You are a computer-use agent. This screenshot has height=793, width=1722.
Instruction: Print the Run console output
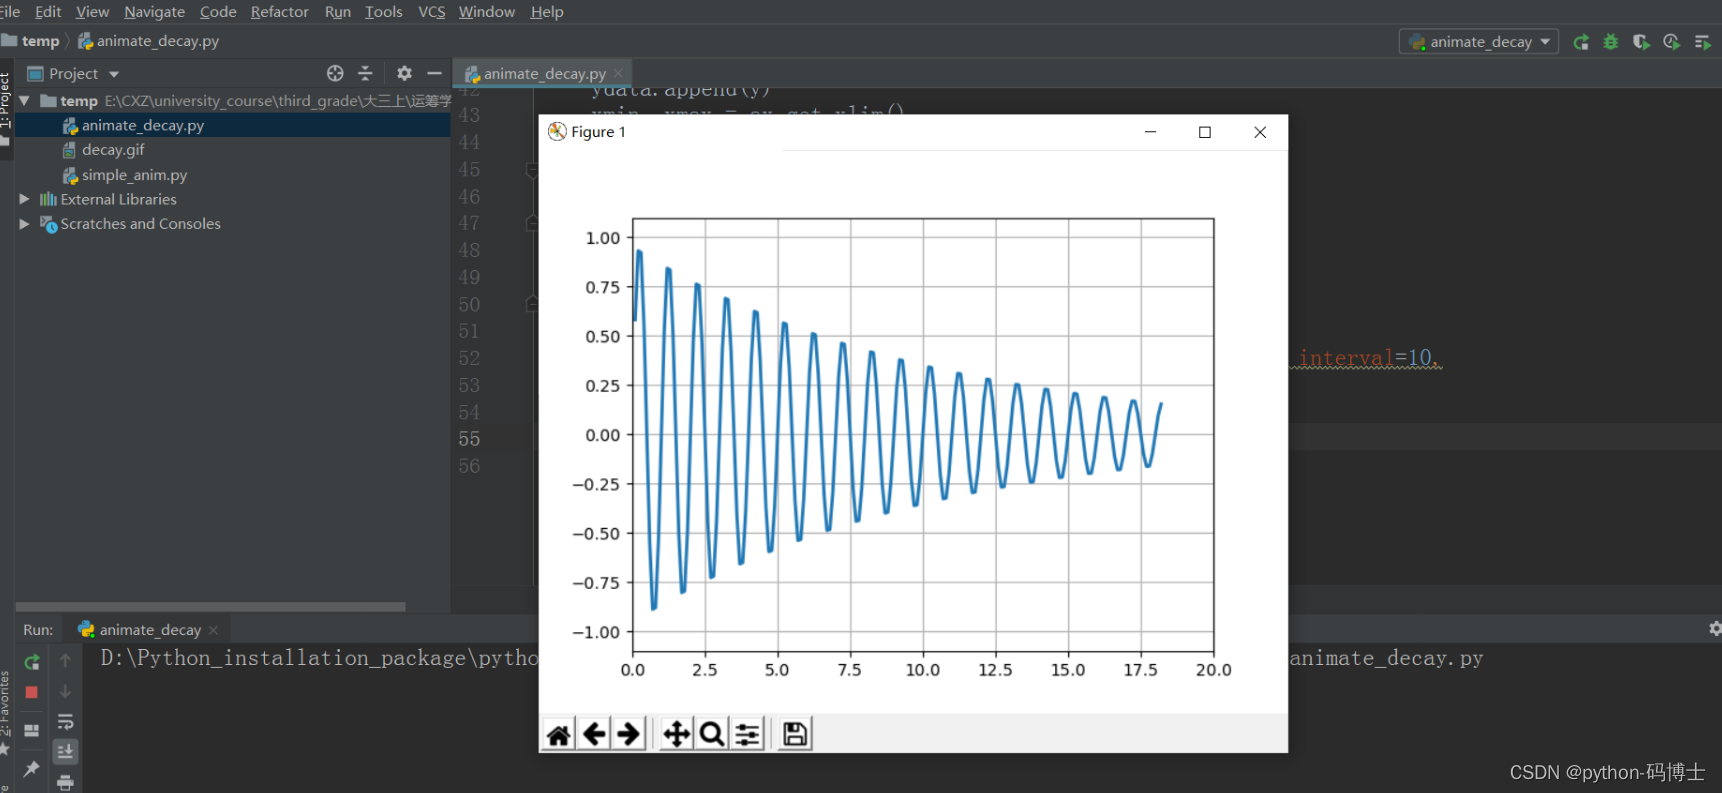point(66,782)
